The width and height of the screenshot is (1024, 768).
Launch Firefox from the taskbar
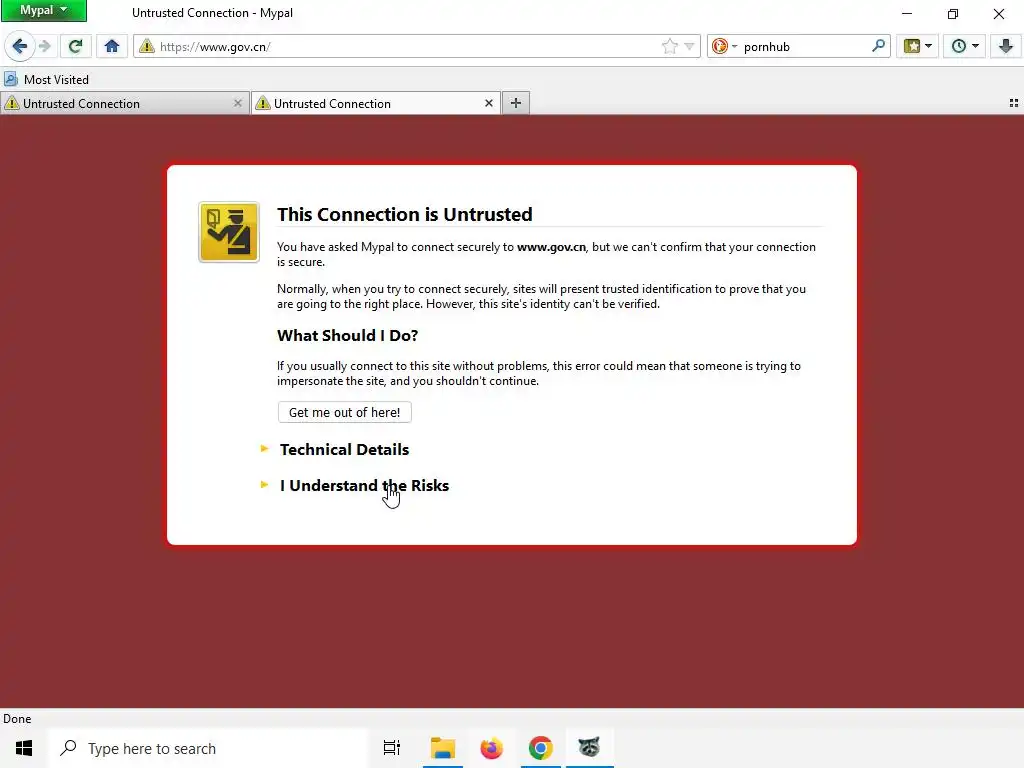point(492,748)
